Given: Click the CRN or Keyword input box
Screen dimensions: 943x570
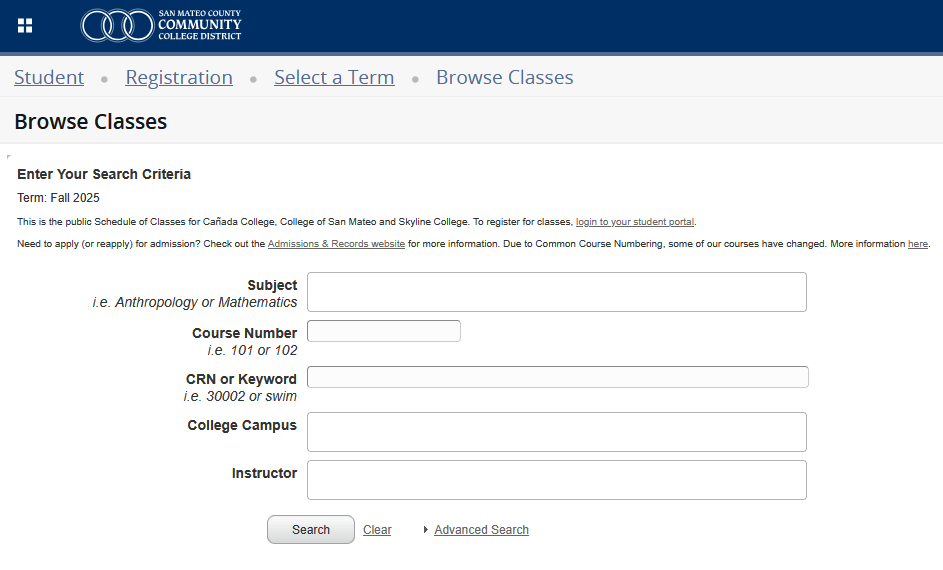Looking at the screenshot, I should [558, 377].
